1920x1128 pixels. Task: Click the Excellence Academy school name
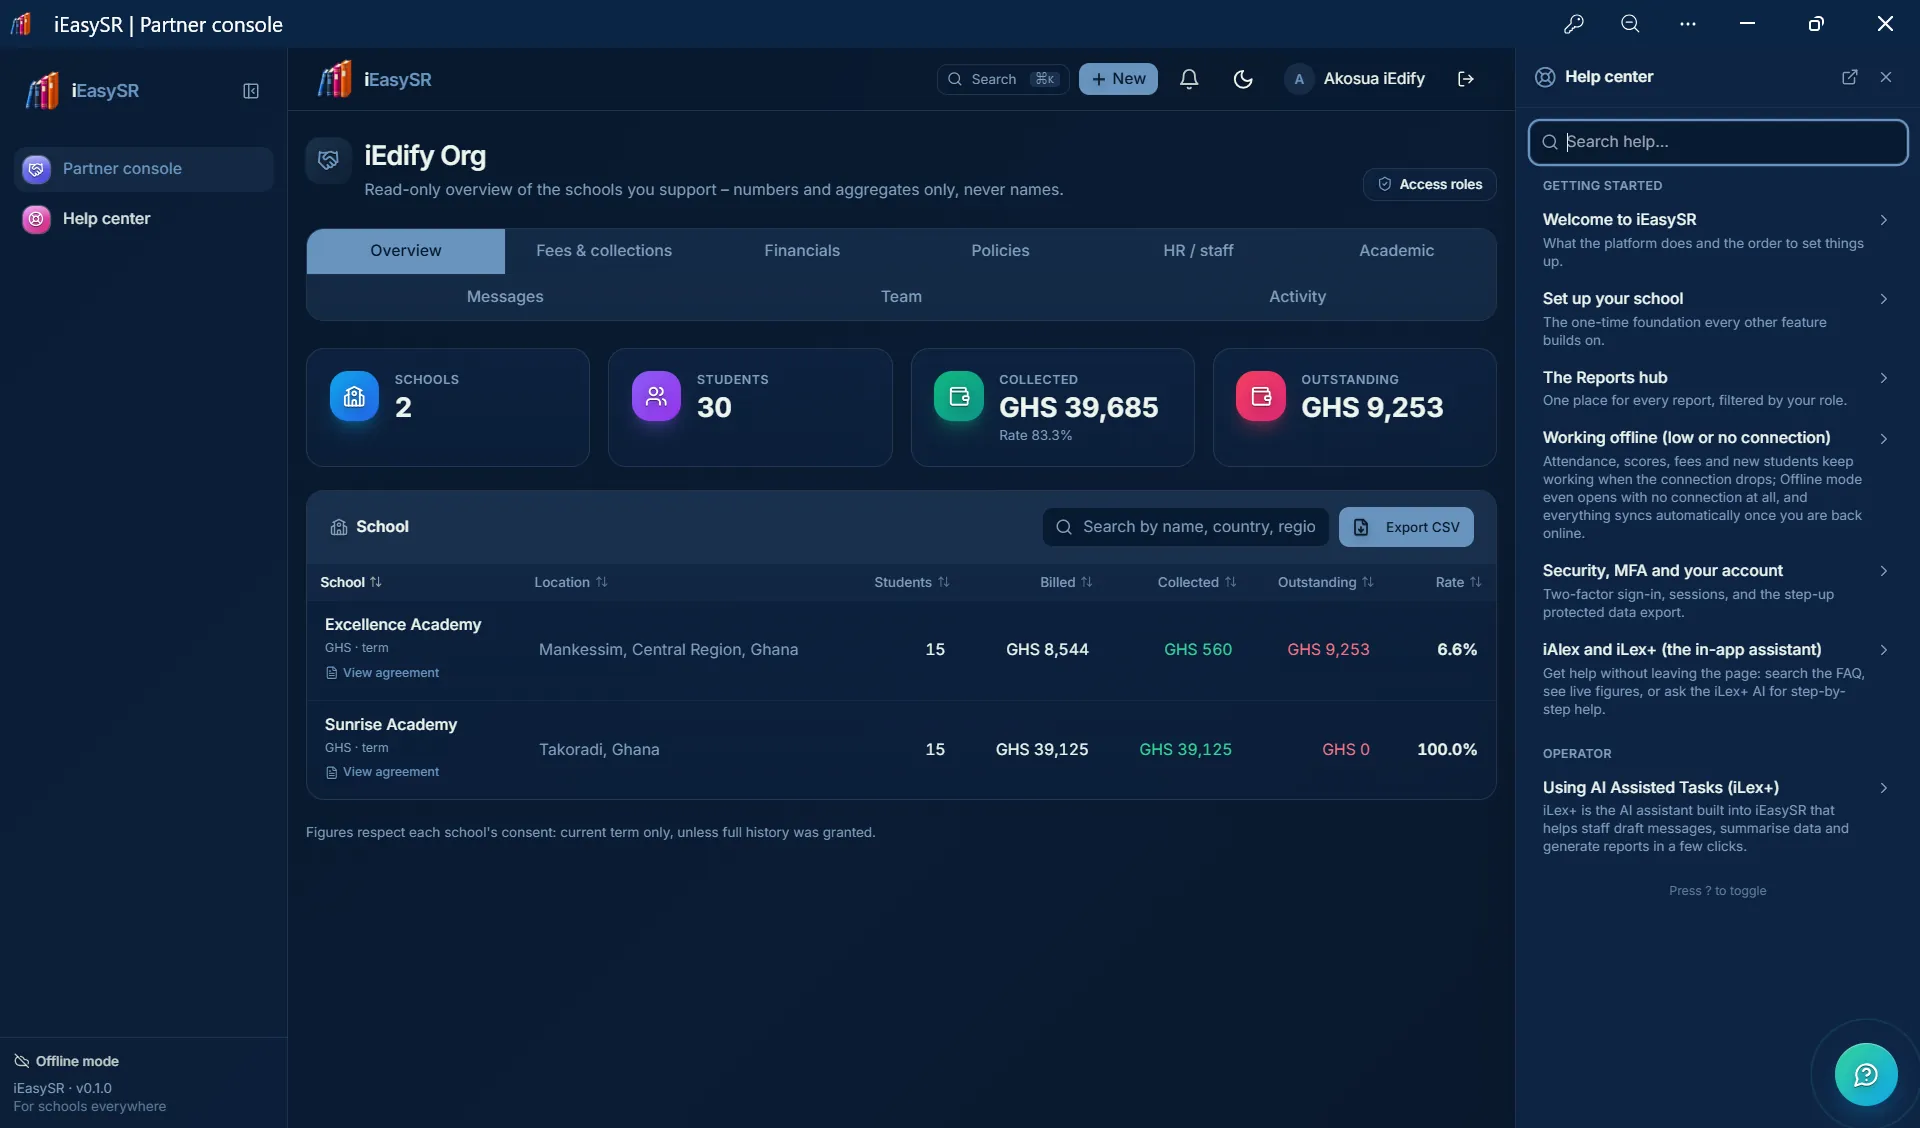pos(403,625)
